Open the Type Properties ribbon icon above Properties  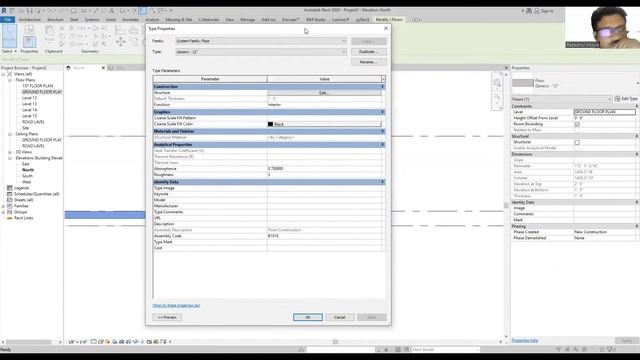(29, 30)
